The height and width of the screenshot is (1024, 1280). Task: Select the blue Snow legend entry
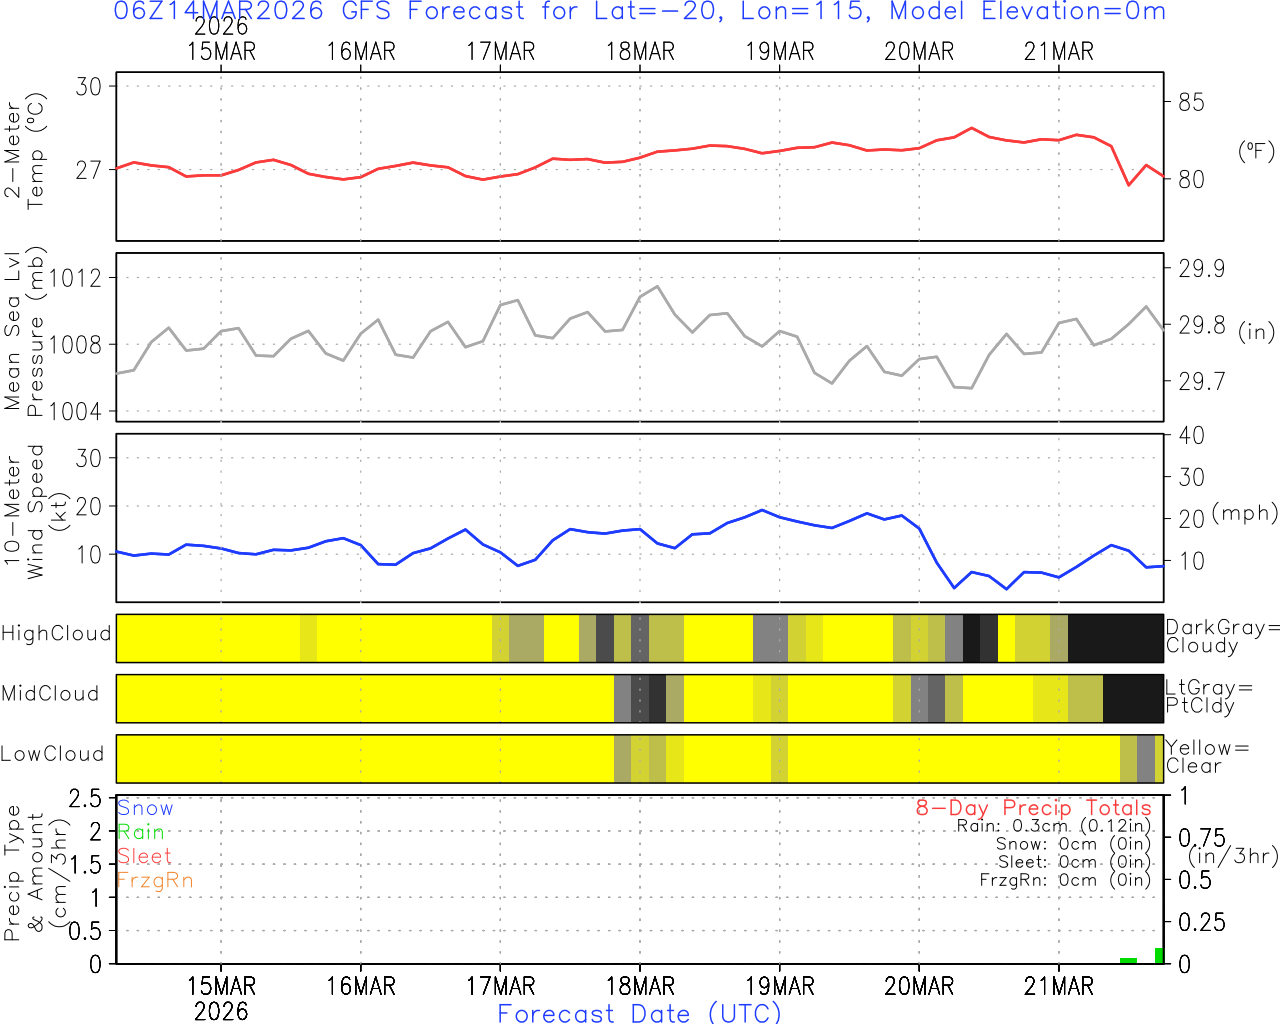pyautogui.click(x=145, y=808)
